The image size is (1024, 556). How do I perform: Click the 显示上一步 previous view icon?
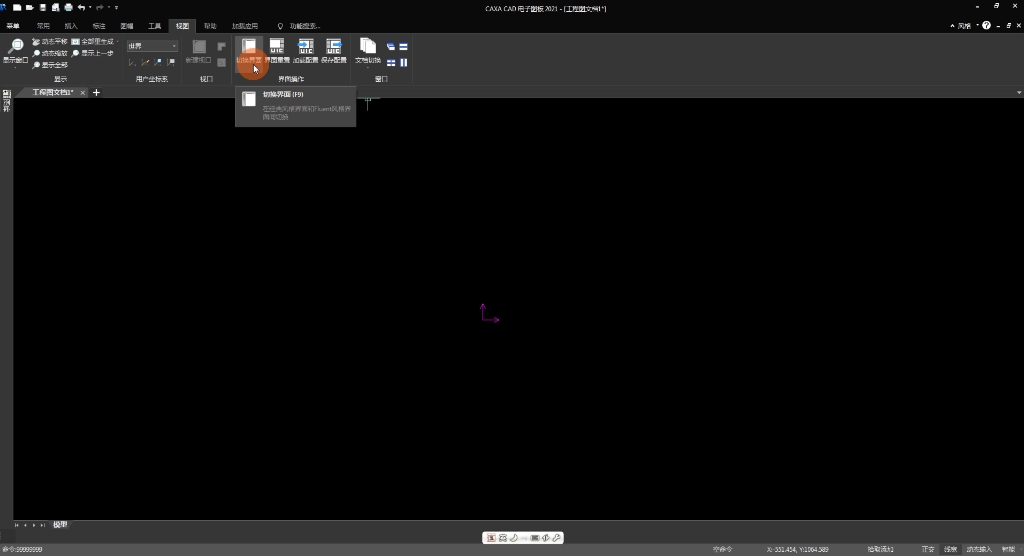(93, 53)
